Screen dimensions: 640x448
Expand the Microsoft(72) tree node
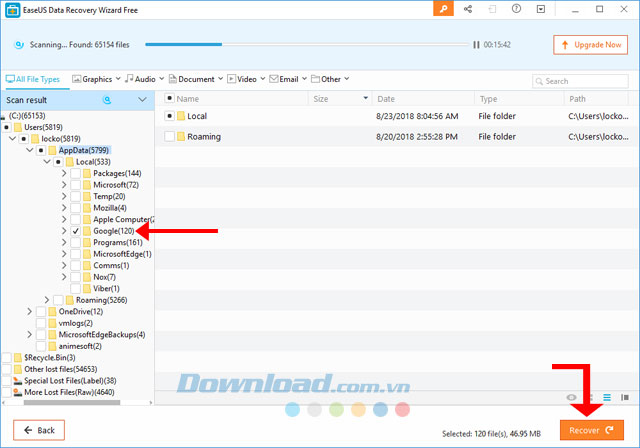click(x=64, y=185)
